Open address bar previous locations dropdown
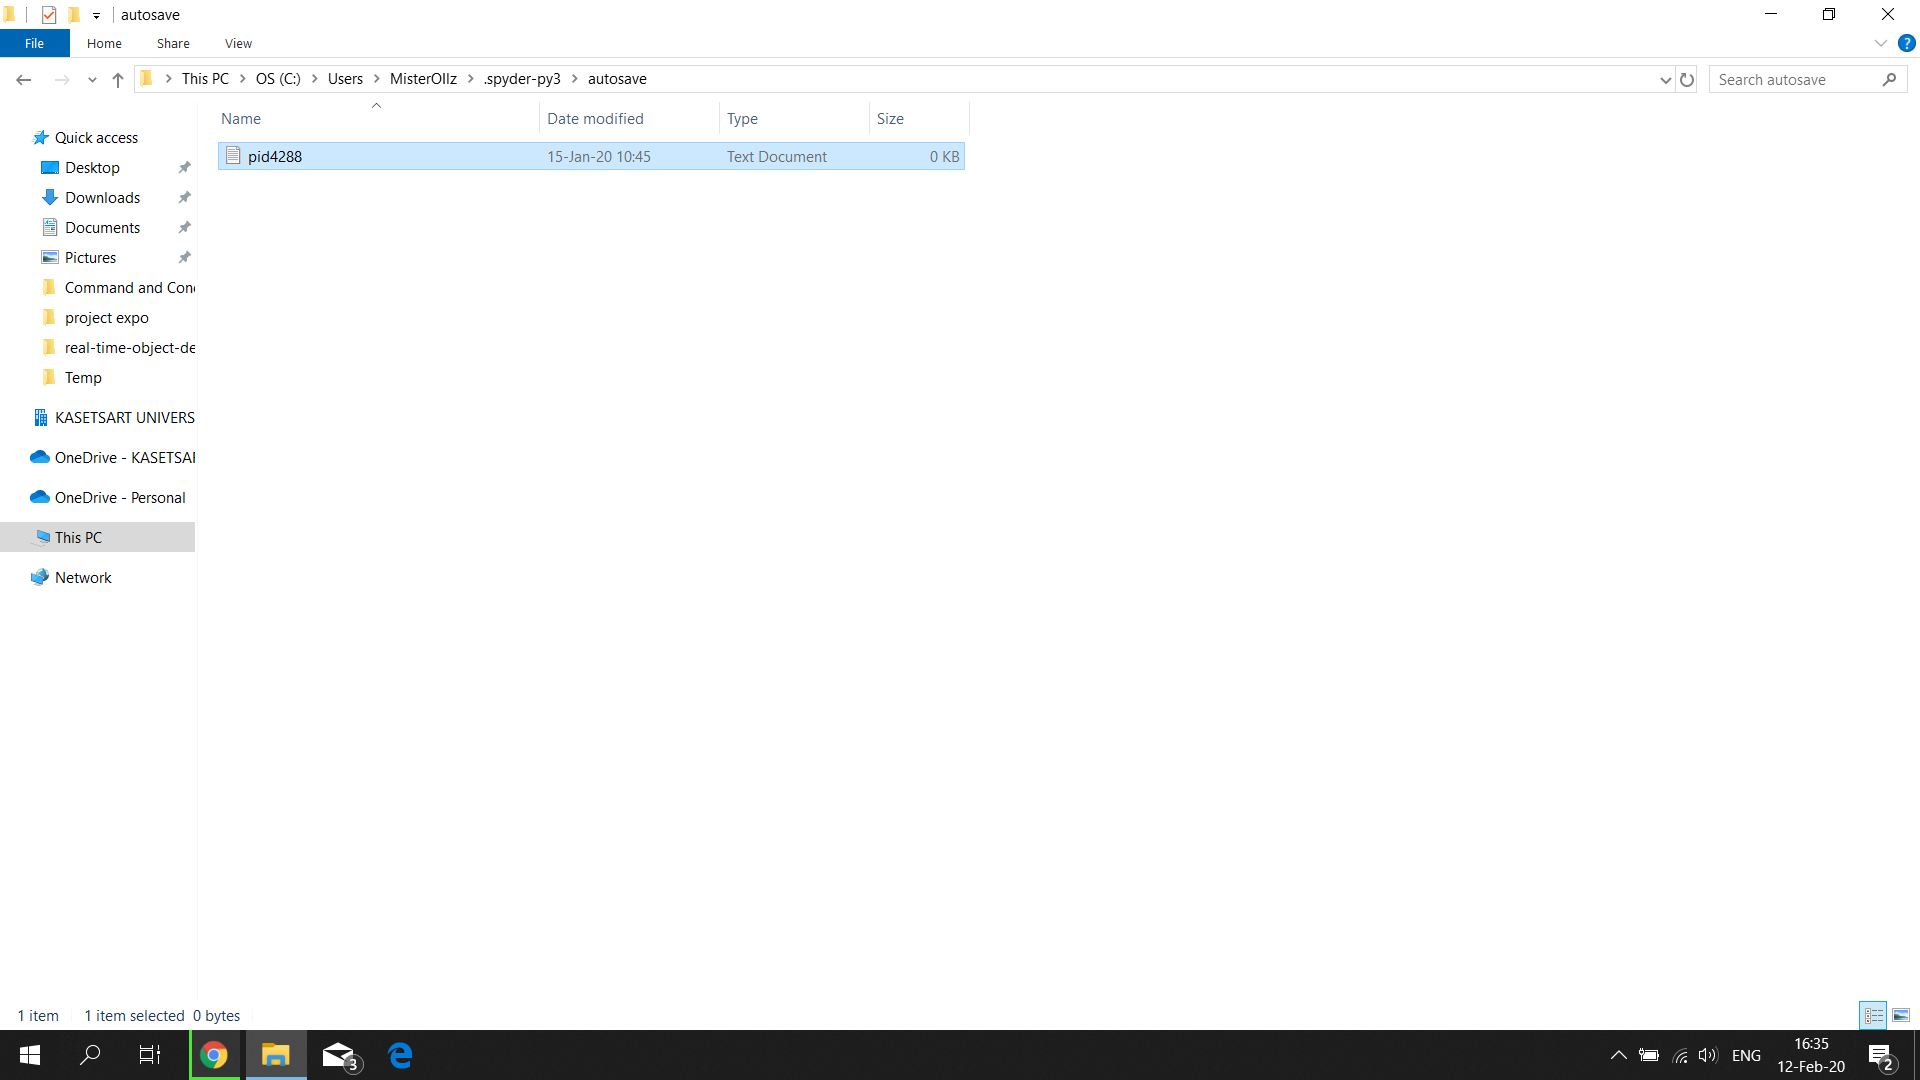 (x=1665, y=80)
